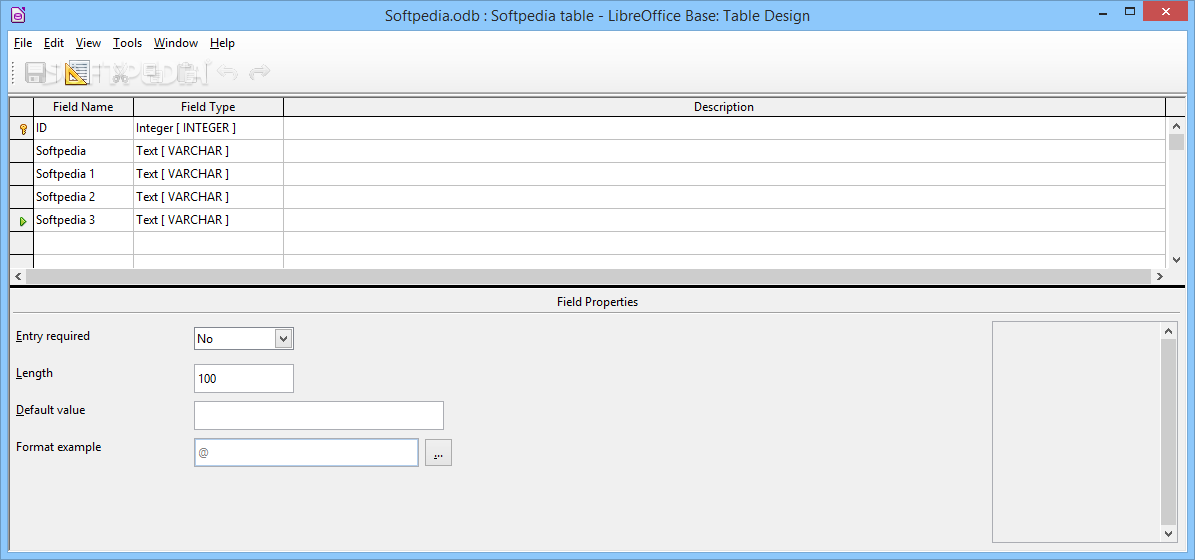Select the Softpedia 1 field name cell

coord(83,174)
